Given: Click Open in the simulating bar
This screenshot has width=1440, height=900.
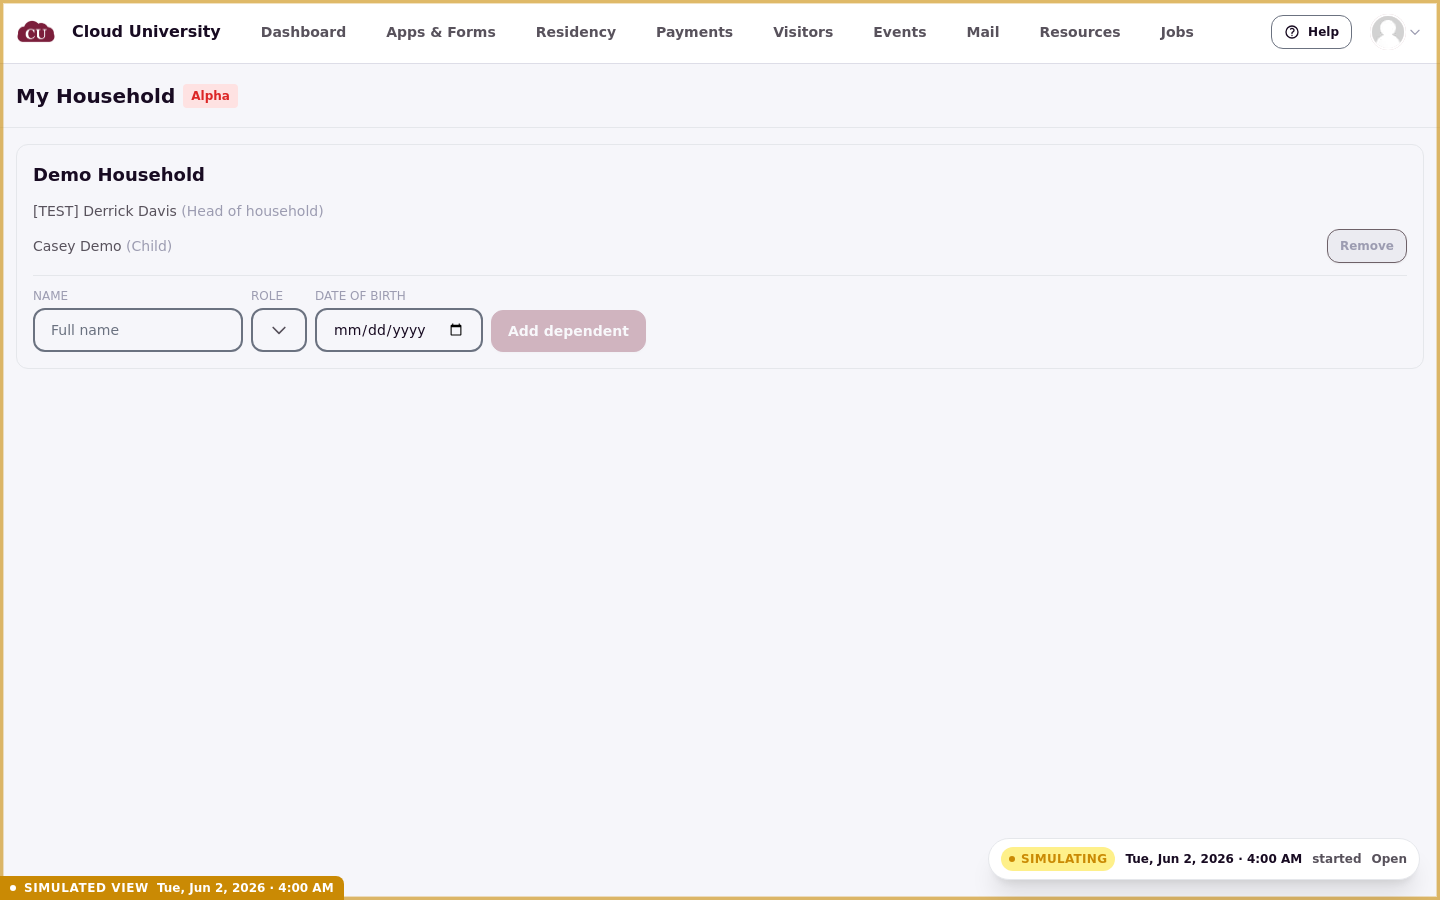Looking at the screenshot, I should click(x=1389, y=859).
